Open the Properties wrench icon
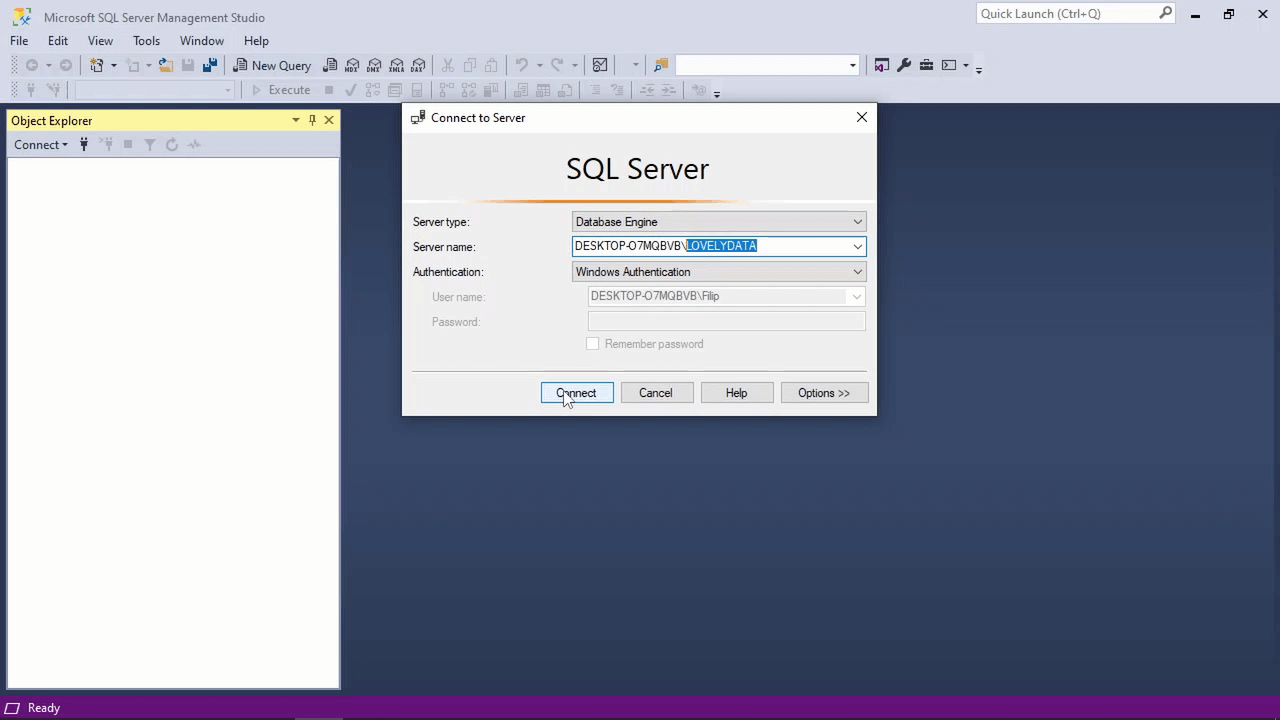 pos(904,65)
